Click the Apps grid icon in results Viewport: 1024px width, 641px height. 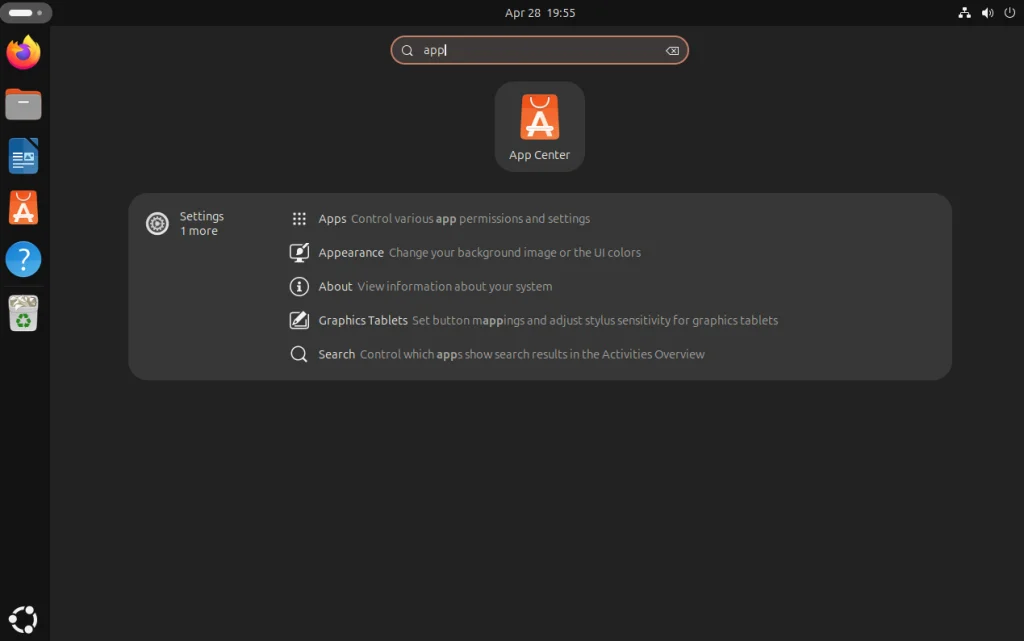[299, 219]
